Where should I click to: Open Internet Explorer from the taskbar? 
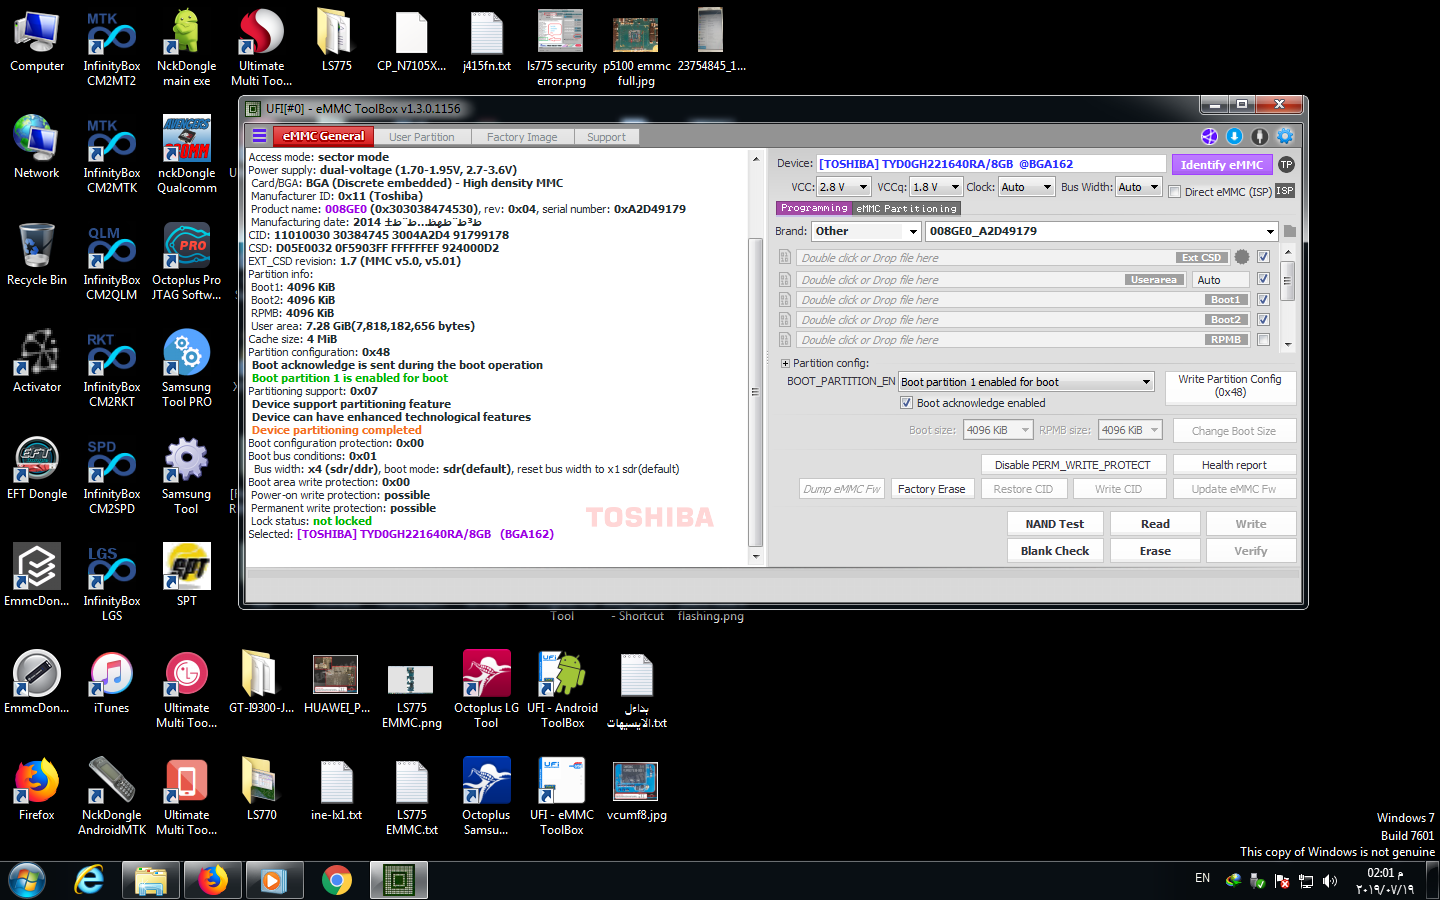coord(89,880)
